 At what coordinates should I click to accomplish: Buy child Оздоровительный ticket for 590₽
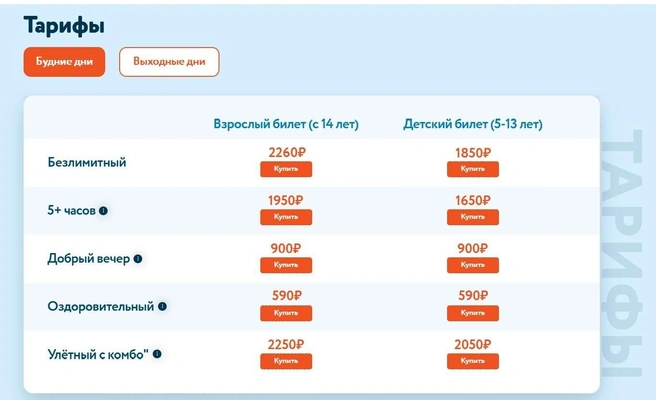(x=473, y=313)
